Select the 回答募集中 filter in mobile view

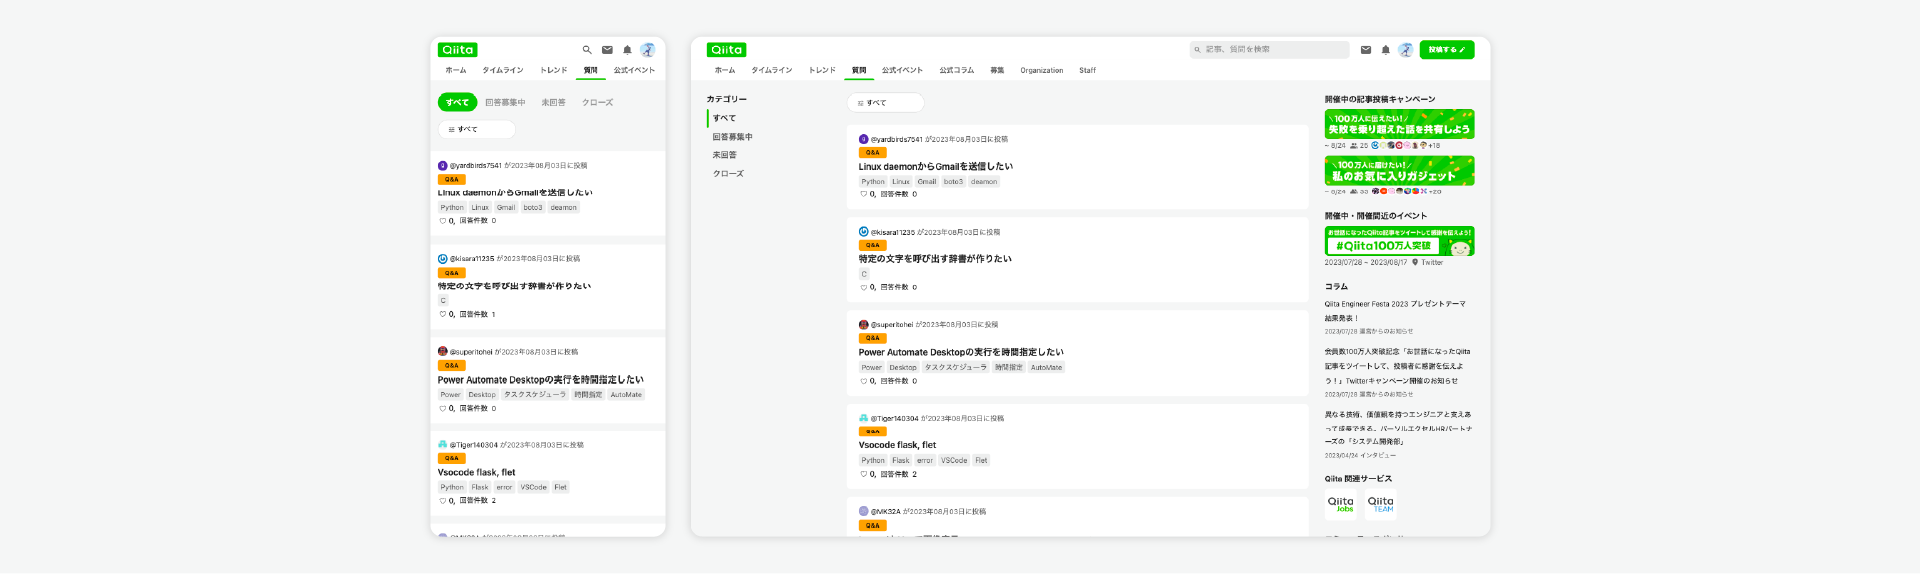pos(505,102)
